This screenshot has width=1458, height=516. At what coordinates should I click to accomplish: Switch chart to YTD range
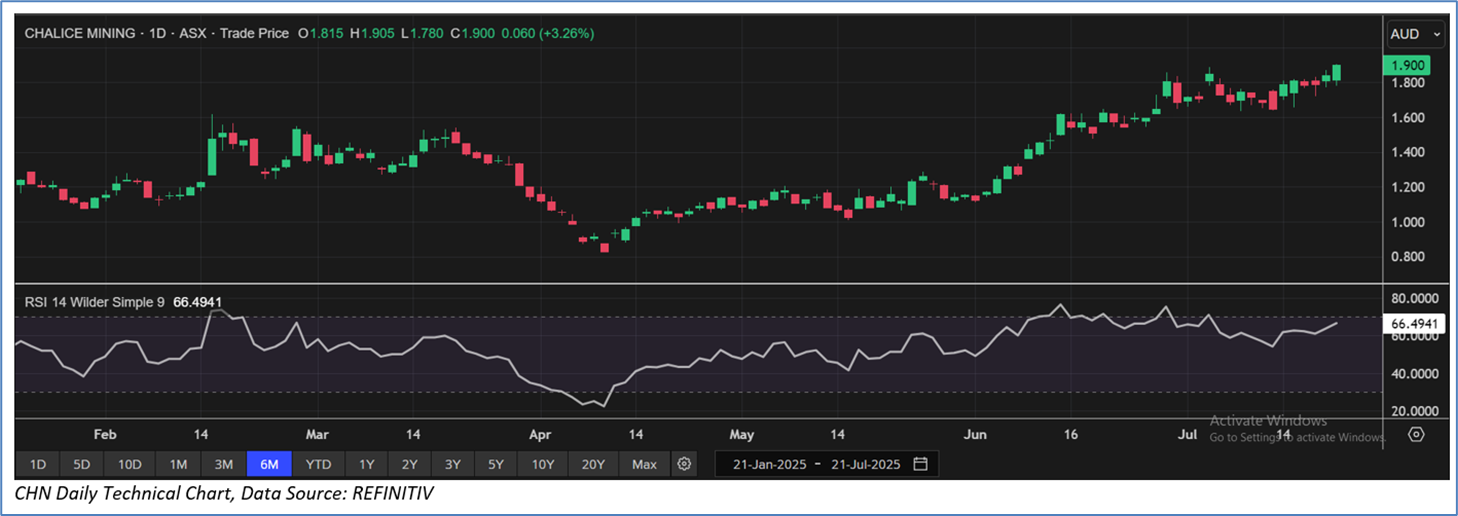318,464
